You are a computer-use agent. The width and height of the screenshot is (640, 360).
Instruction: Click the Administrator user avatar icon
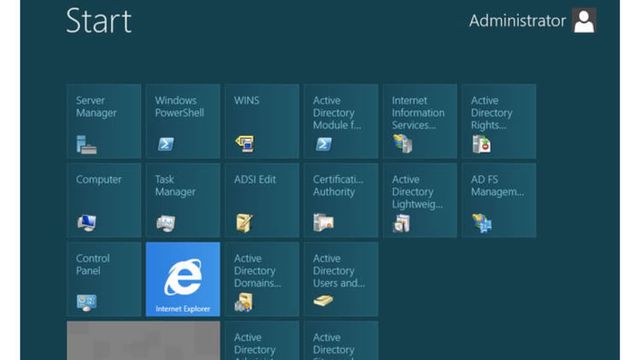[x=584, y=20]
